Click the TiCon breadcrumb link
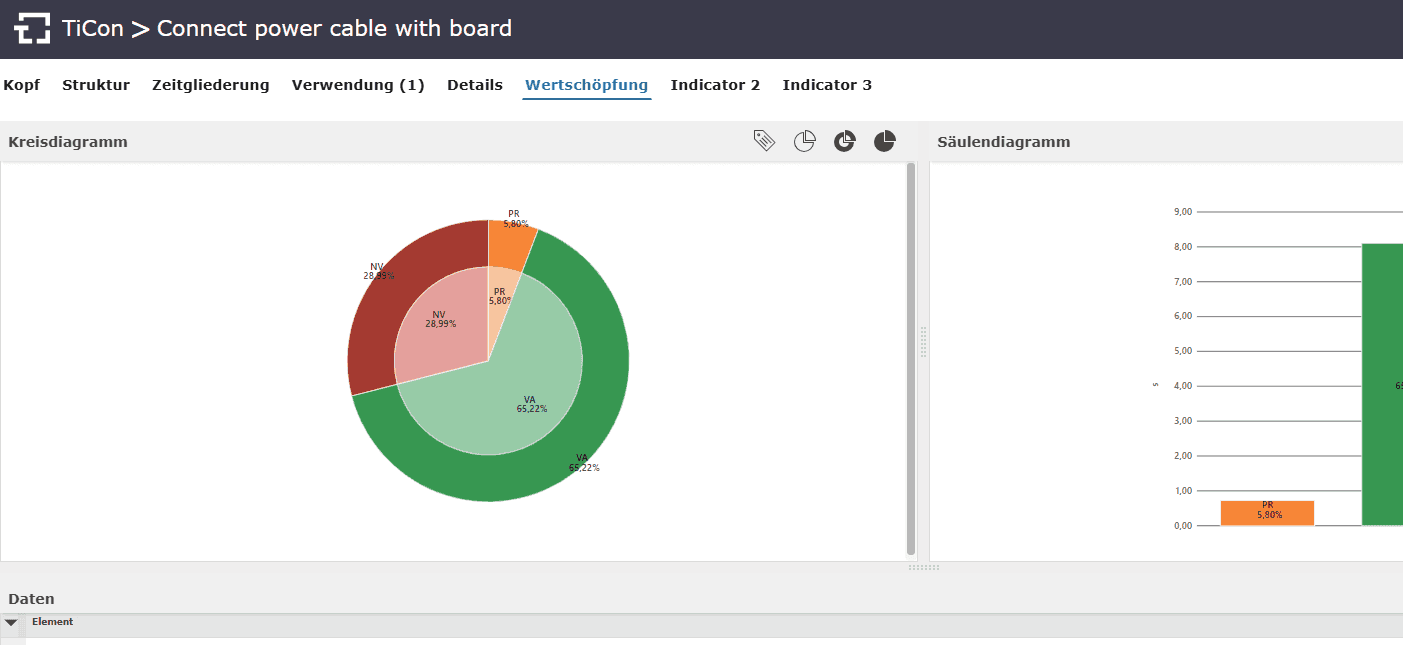1403x645 pixels. tap(93, 29)
